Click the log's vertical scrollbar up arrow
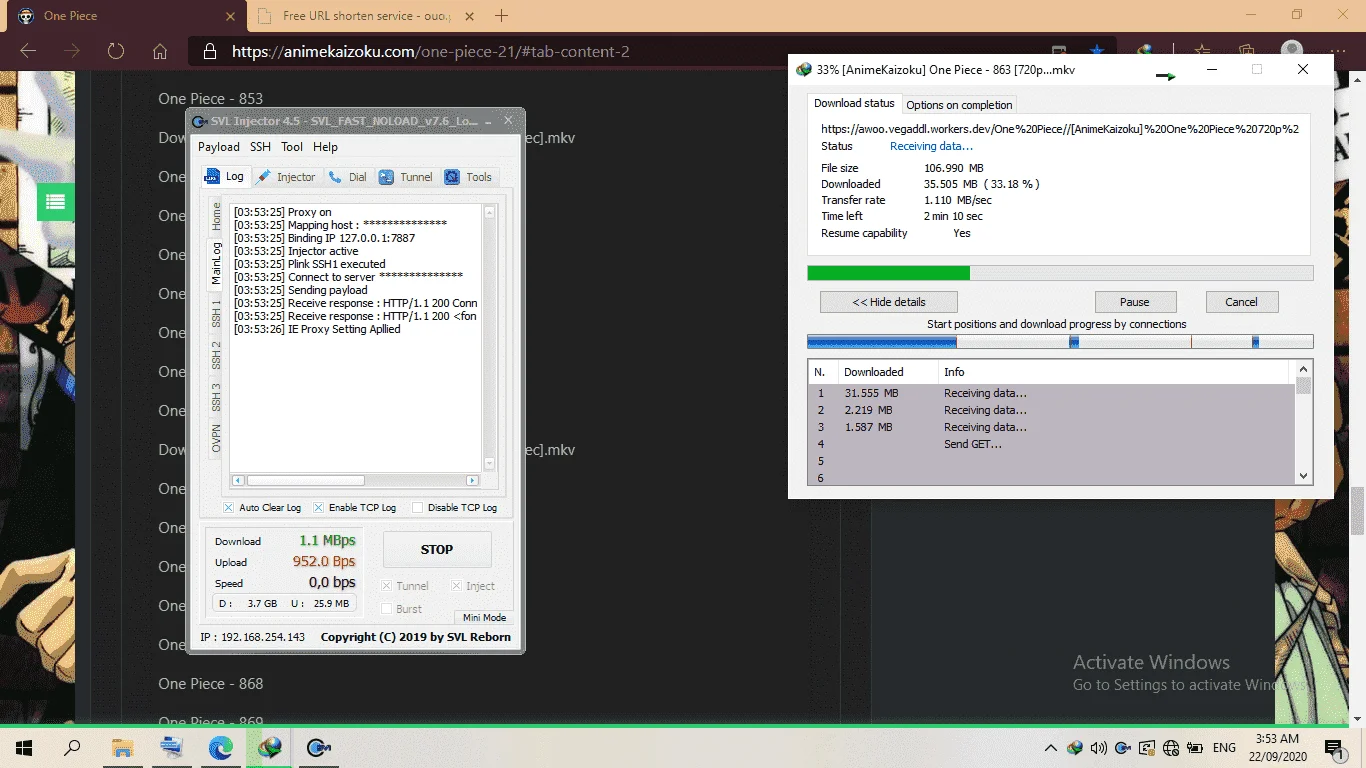Screen dimensions: 1366x768 [x=489, y=212]
